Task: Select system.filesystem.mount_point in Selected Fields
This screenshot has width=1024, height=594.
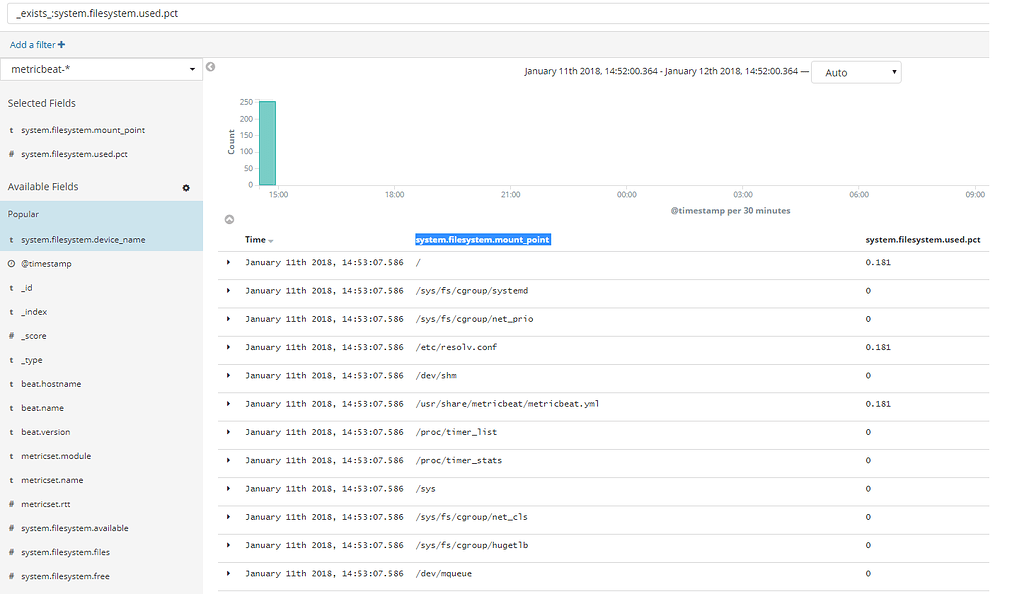Action: [83, 130]
